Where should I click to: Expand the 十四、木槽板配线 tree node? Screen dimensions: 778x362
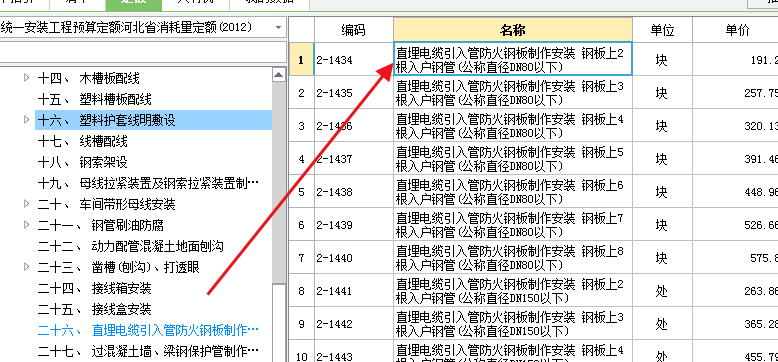tap(27, 78)
